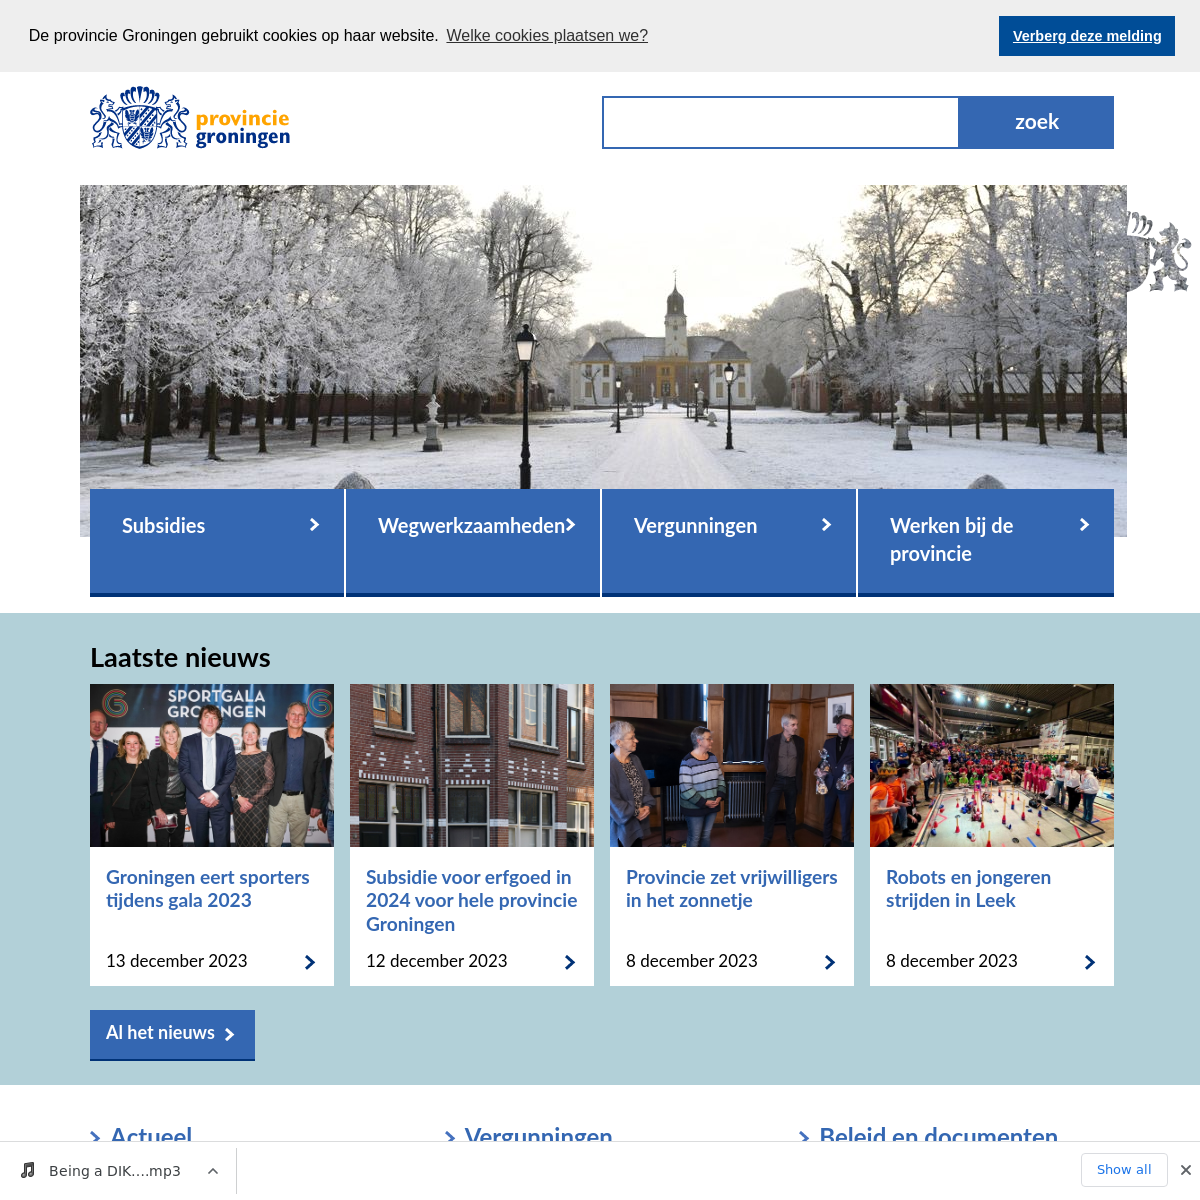Click the white lion emblem beside the banner
The width and height of the screenshot is (1200, 1200).
pyautogui.click(x=1158, y=252)
